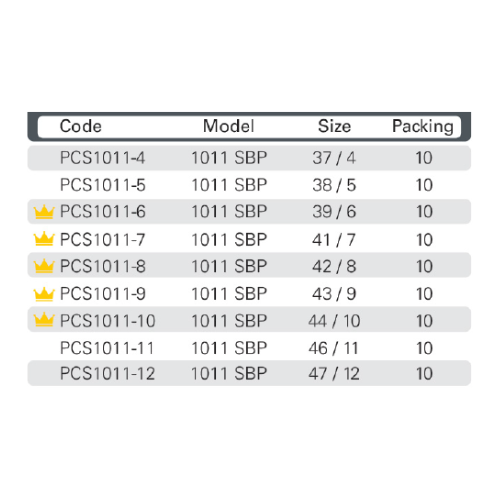Click the size value 41 / 7
Image resolution: width=500 pixels, height=500 pixels.
point(334,240)
